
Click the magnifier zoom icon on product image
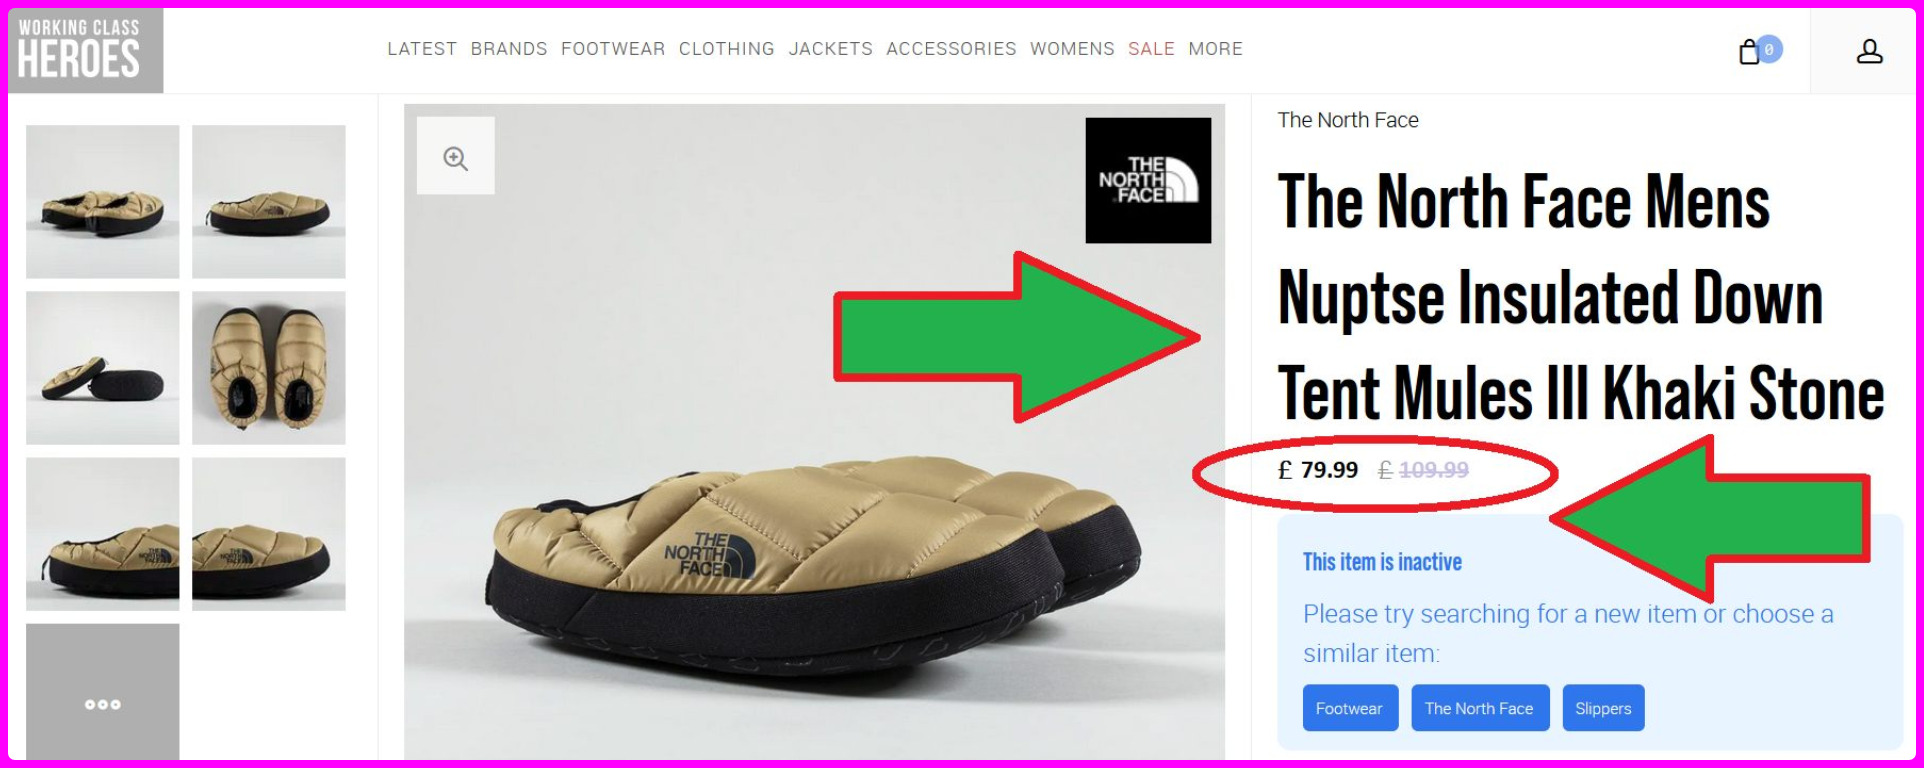tap(456, 157)
